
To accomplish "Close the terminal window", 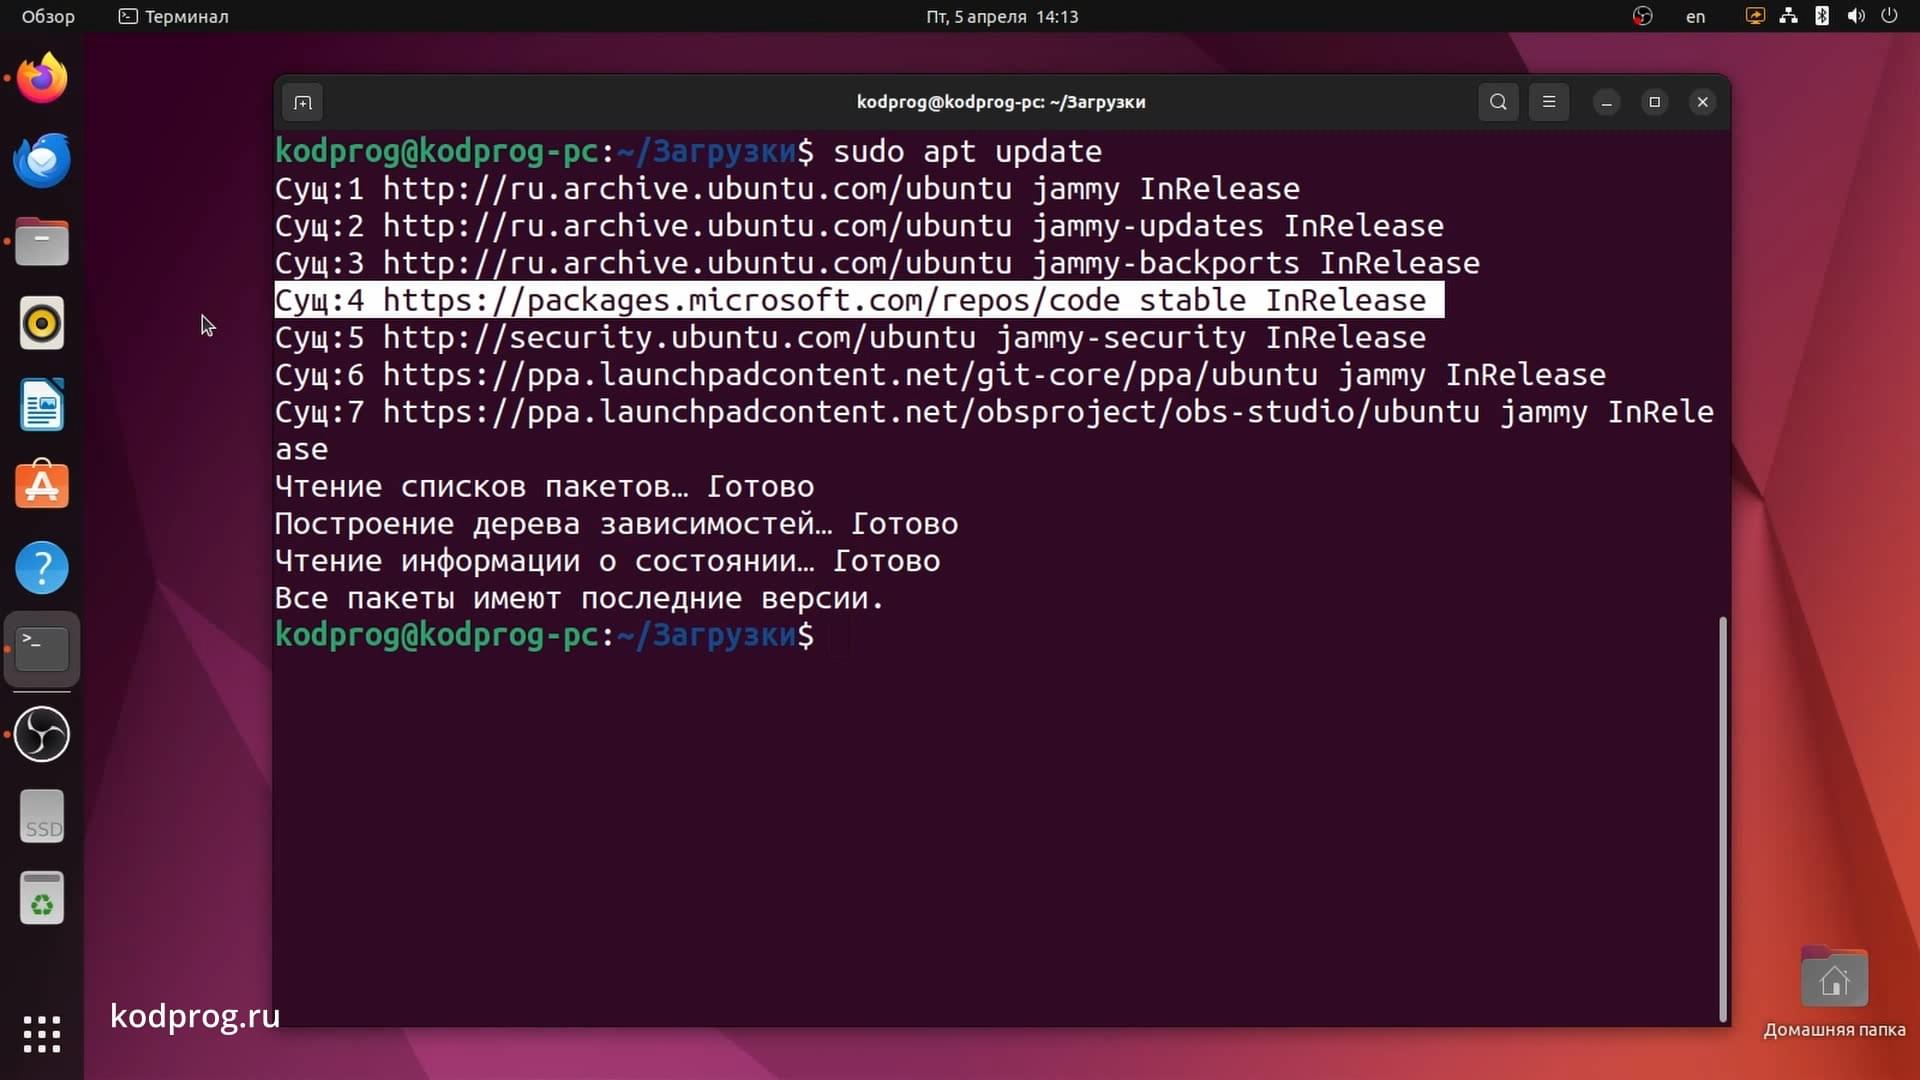I will click(1703, 102).
